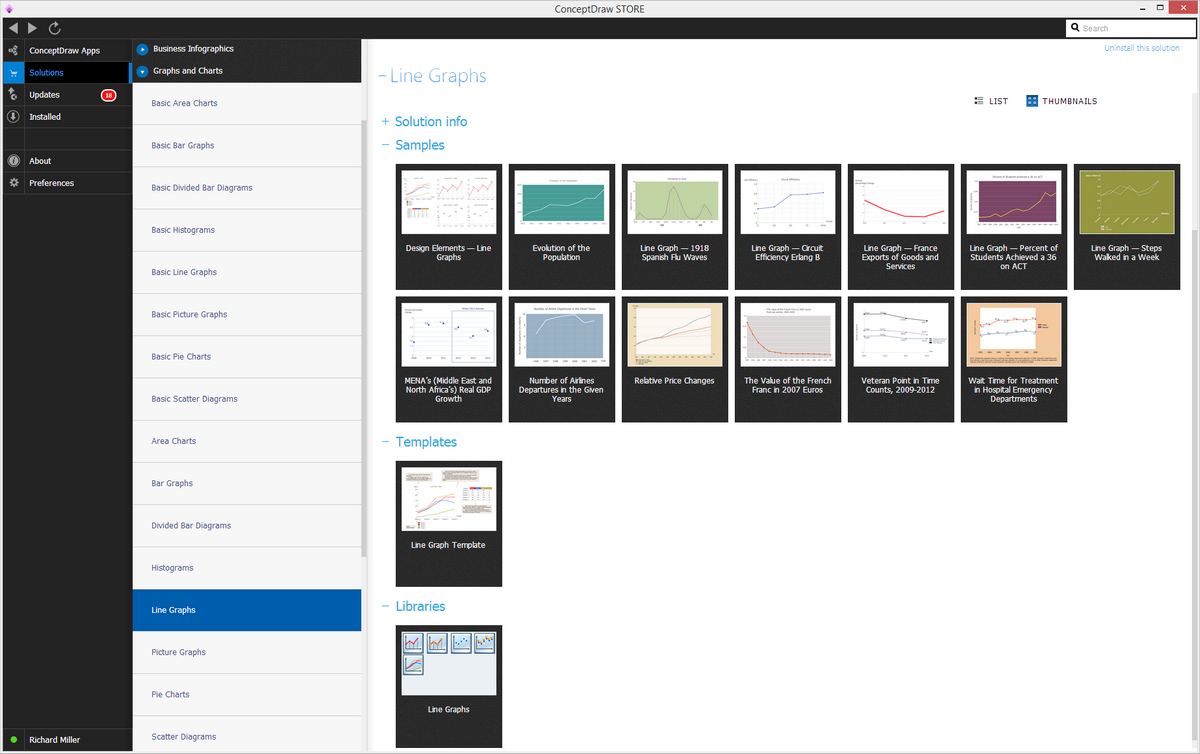Image resolution: width=1200 pixels, height=754 pixels.
Task: Click the solutions list vertical scrollbar
Action: pos(364,338)
